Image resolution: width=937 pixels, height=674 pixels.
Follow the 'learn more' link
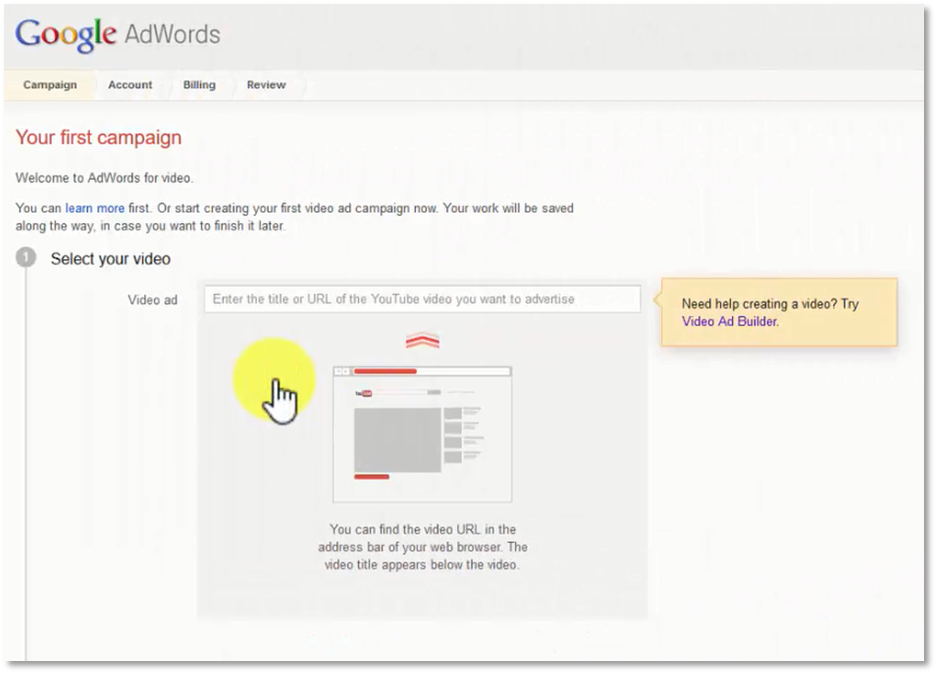click(x=95, y=208)
